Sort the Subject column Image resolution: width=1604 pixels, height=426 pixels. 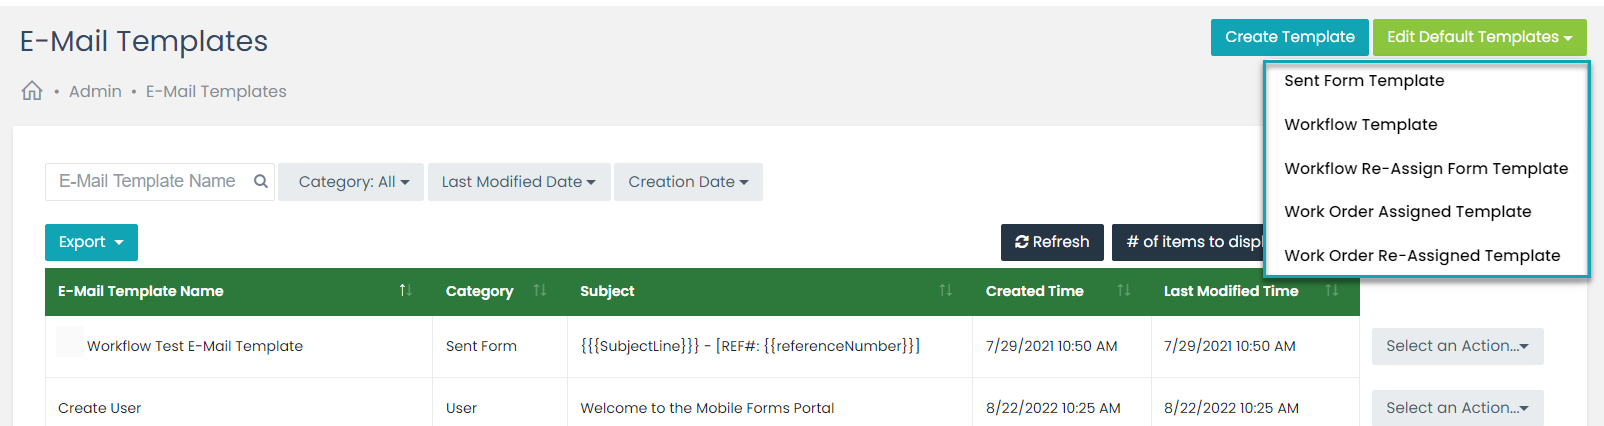[945, 290]
